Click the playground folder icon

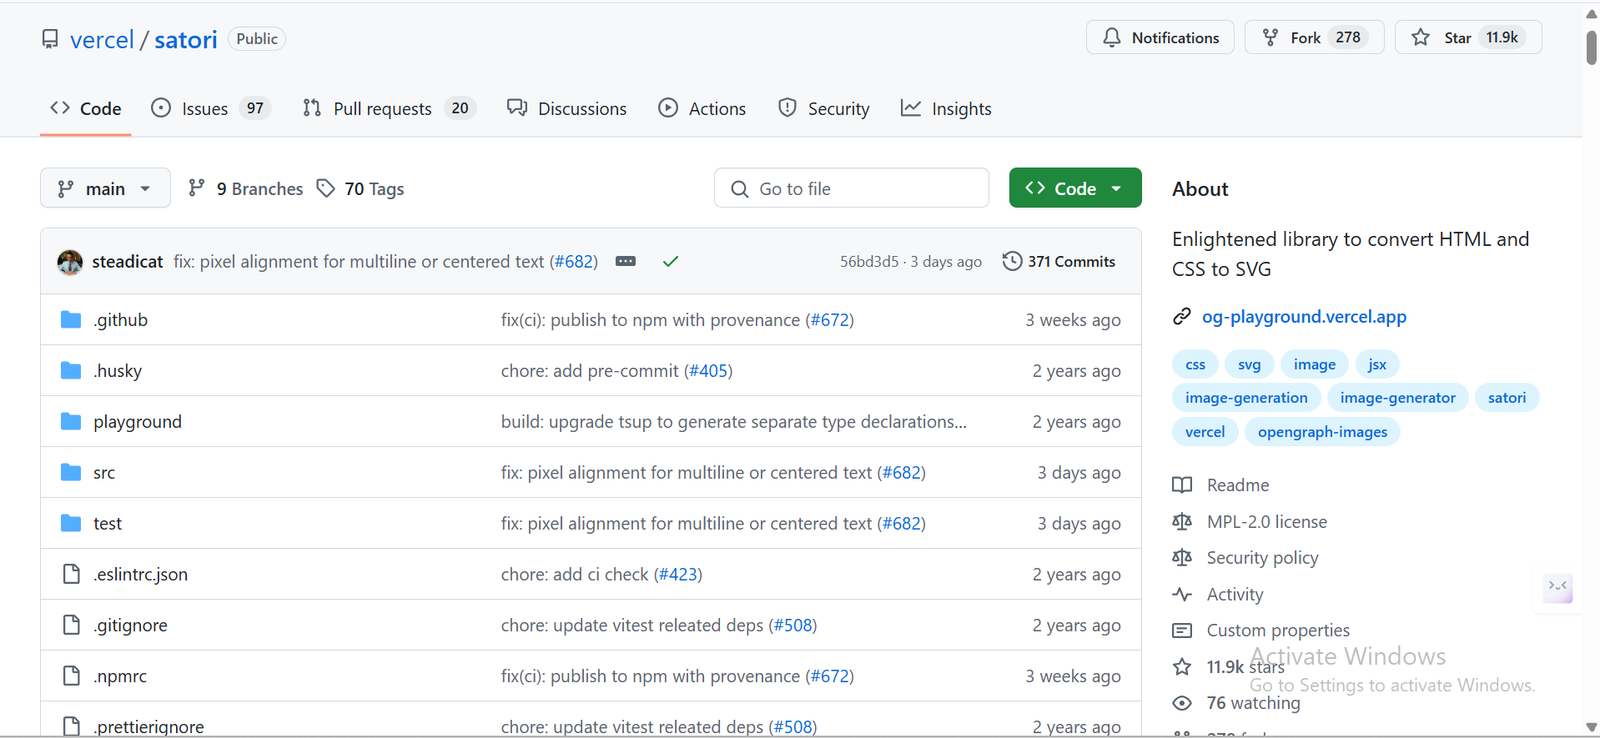(71, 422)
